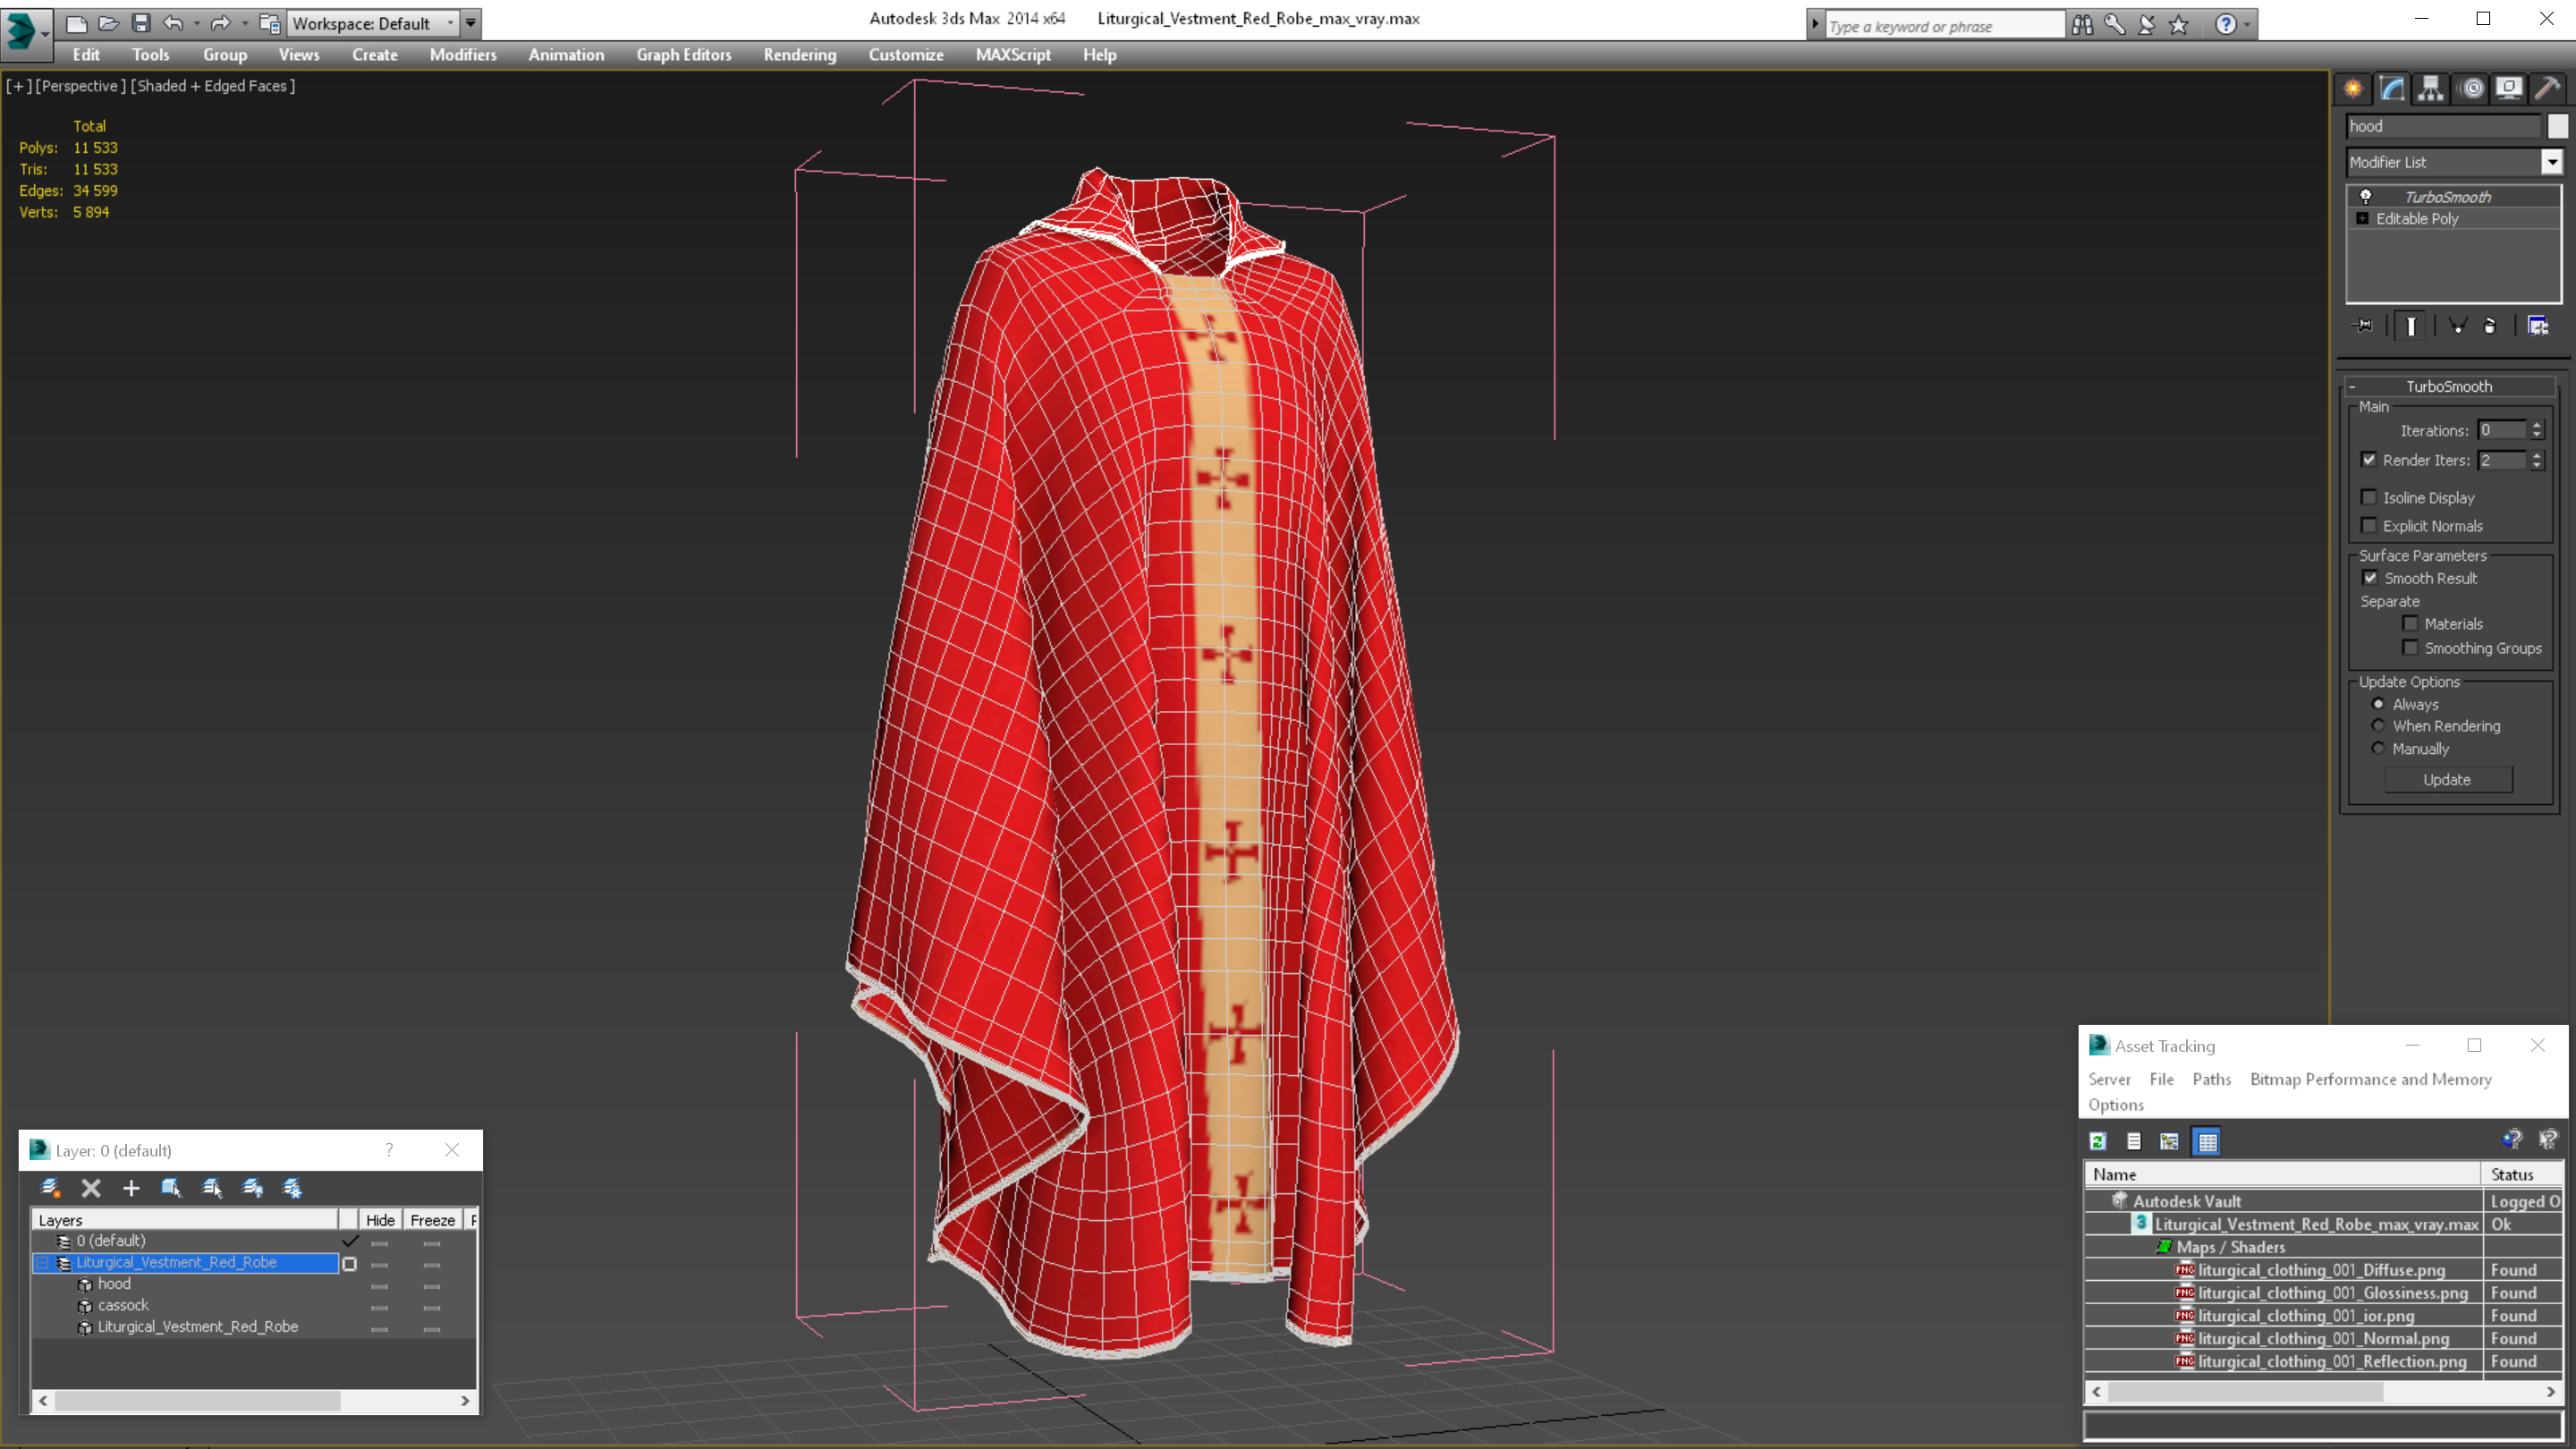Select the Always update radio button

click(2378, 704)
